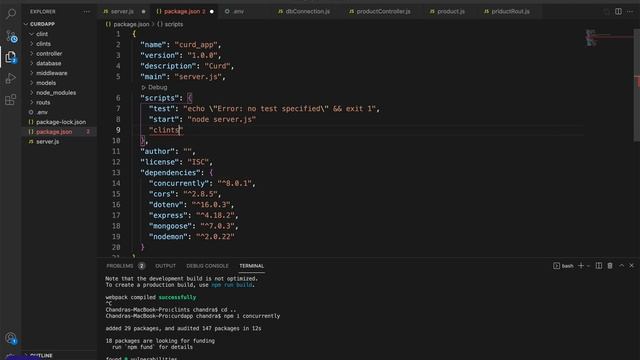Viewport: 640px width, 360px height.
Task: Click the "nodemon" dependency line
Action: tap(191, 237)
